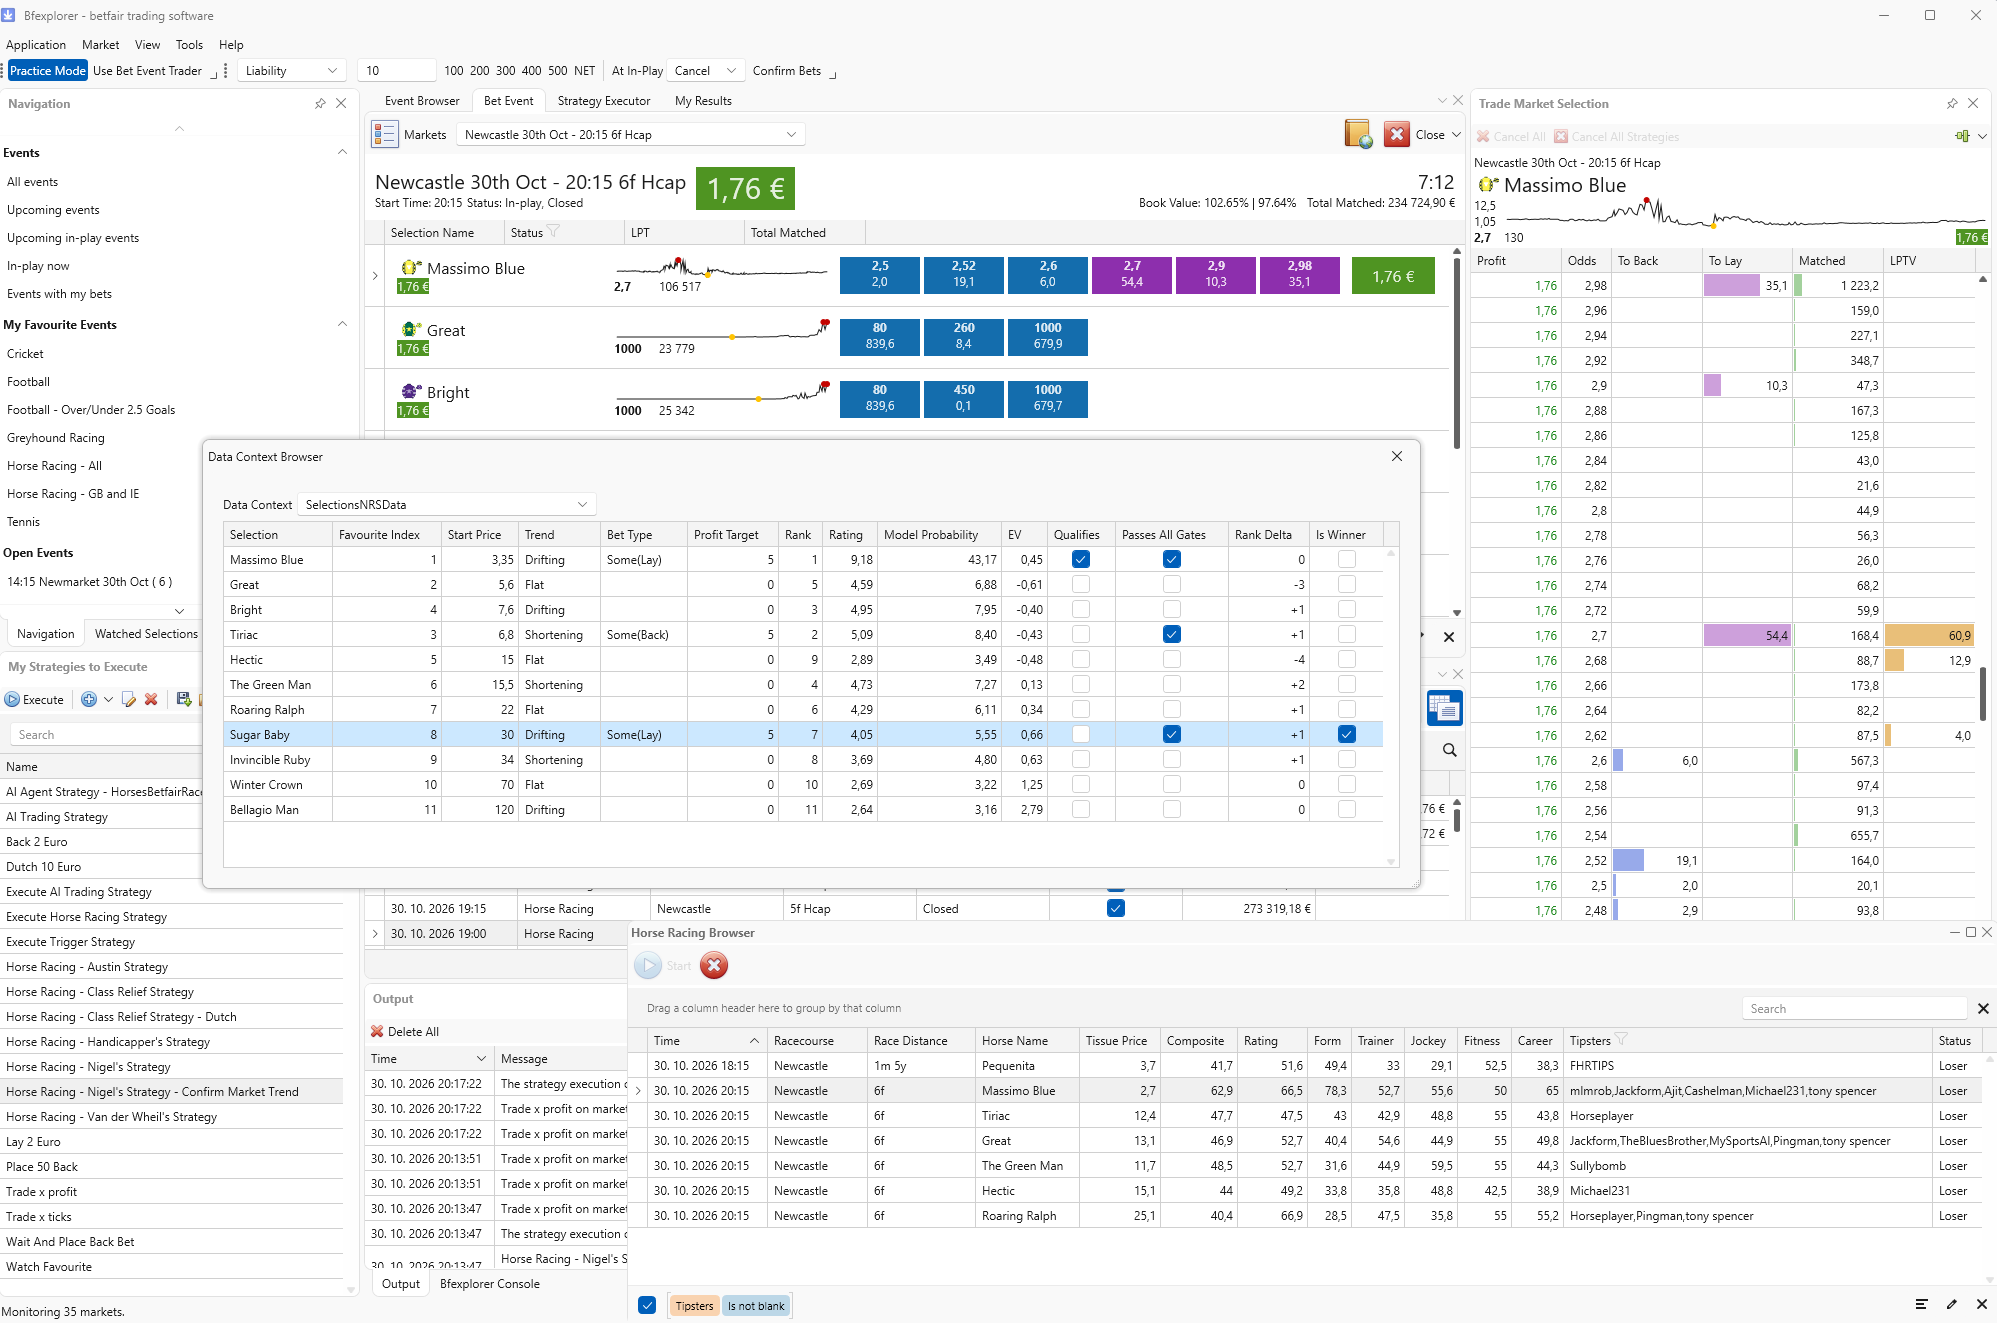Switch to the Strategy Executor tab
This screenshot has width=1997, height=1323.
point(603,100)
